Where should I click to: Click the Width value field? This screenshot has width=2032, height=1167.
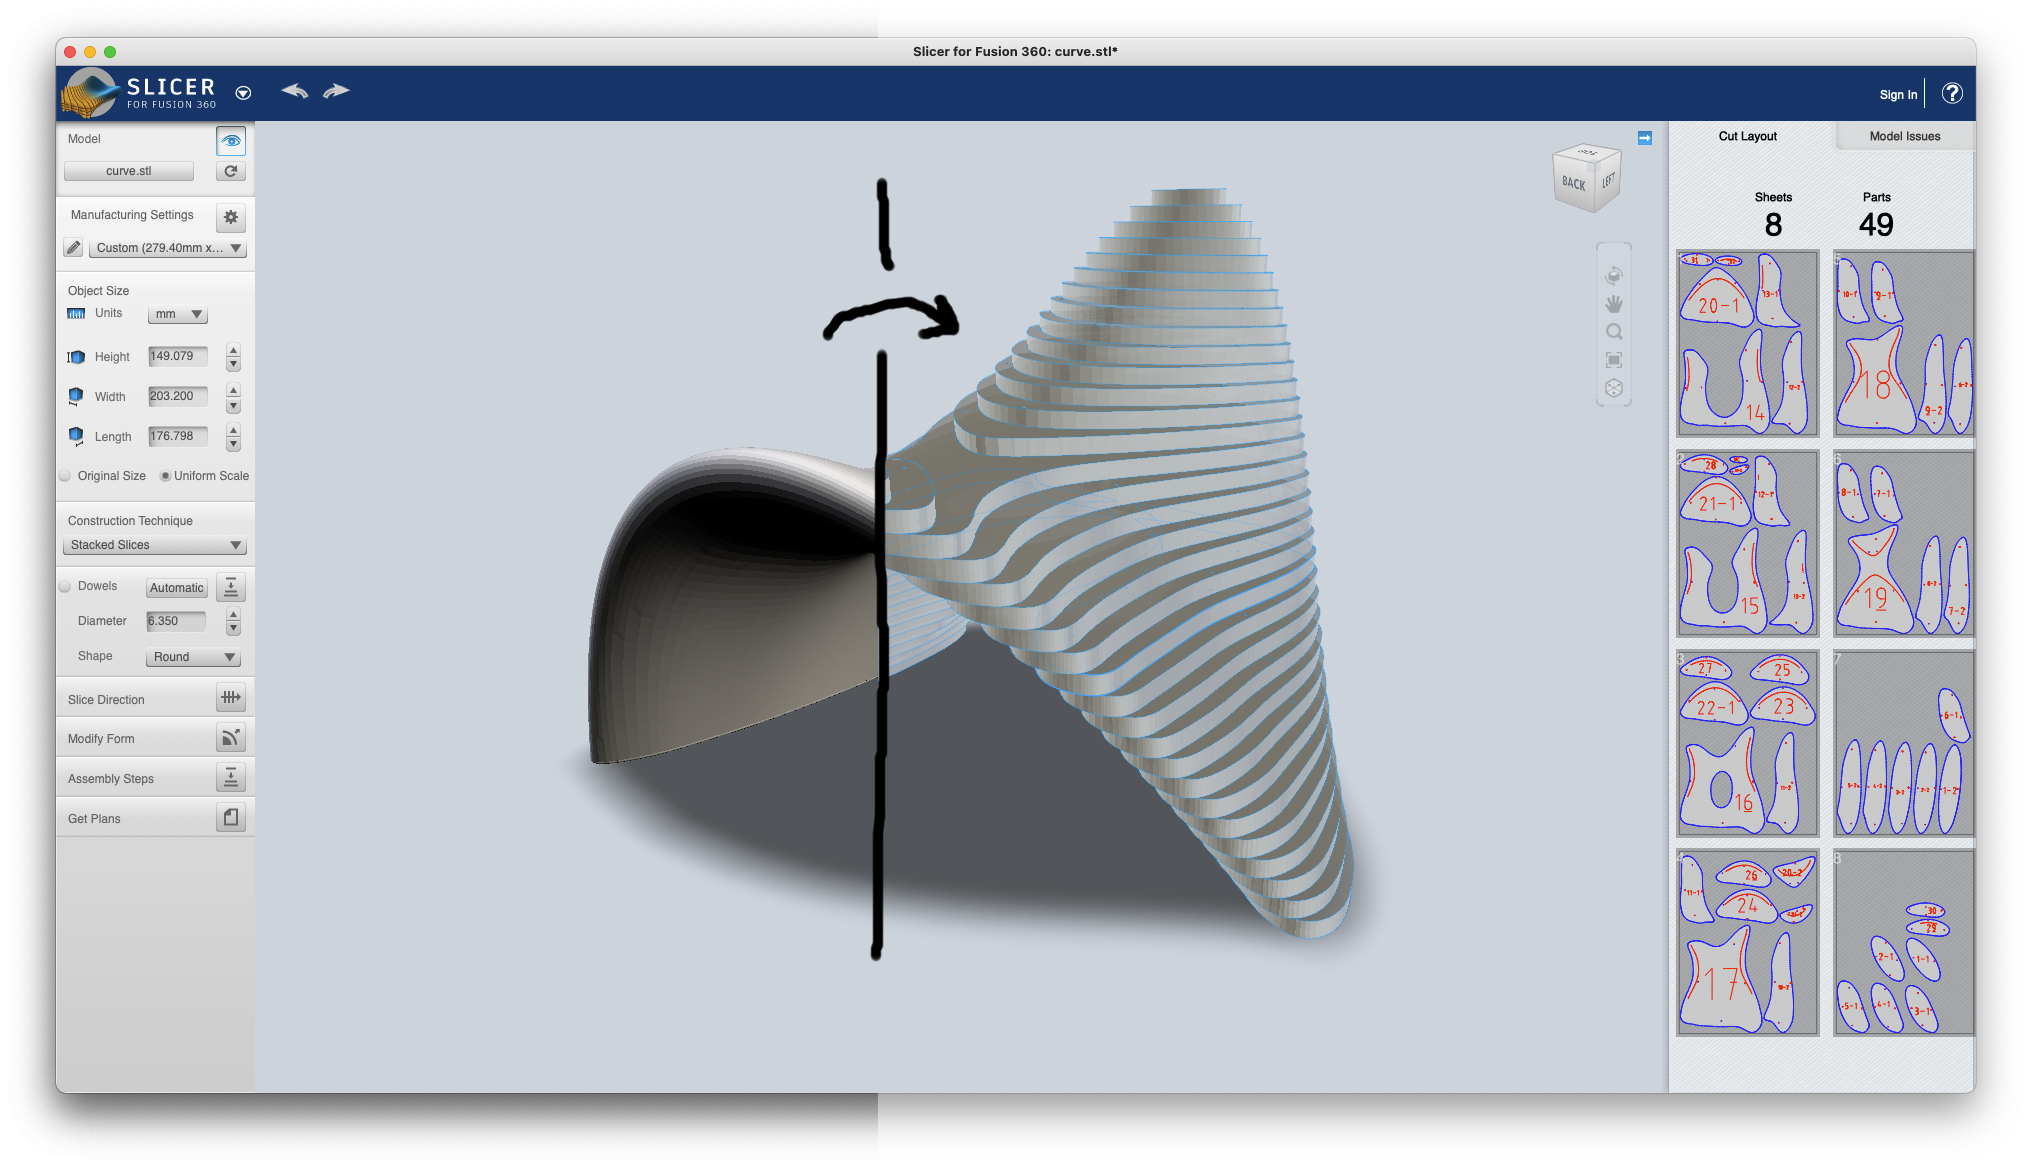(178, 396)
